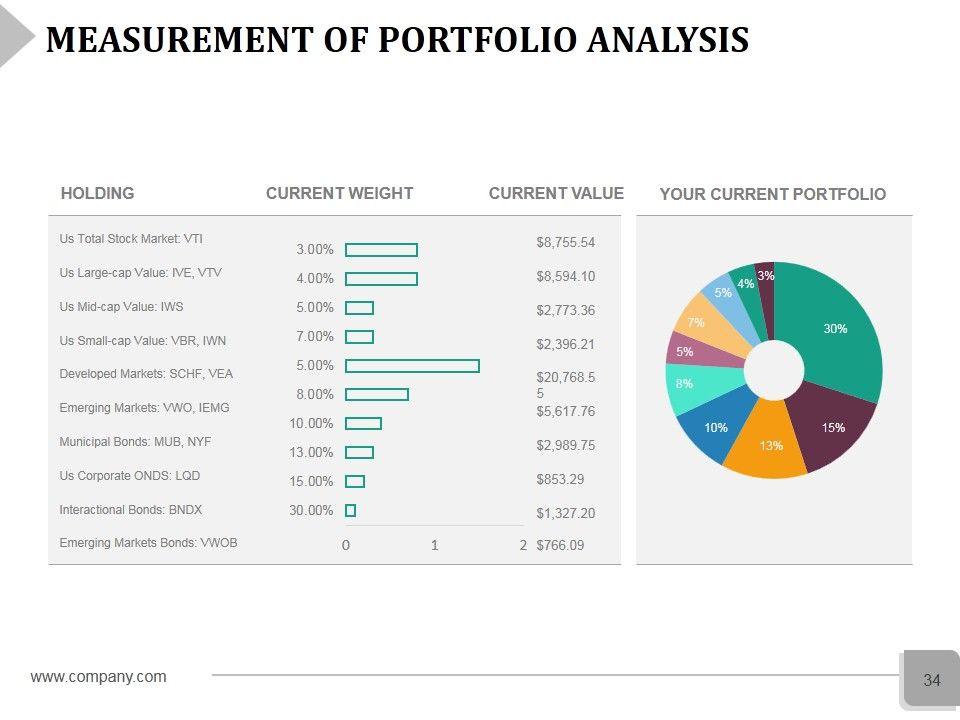Click the slide number 34 box
The image size is (960, 720).
point(932,681)
